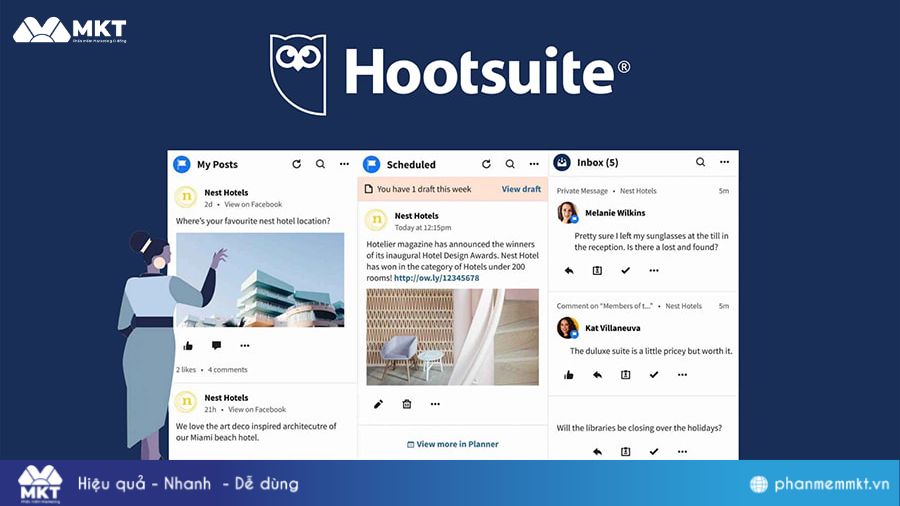
Task: Open the hotel building photo in My Posts
Action: [x=260, y=280]
